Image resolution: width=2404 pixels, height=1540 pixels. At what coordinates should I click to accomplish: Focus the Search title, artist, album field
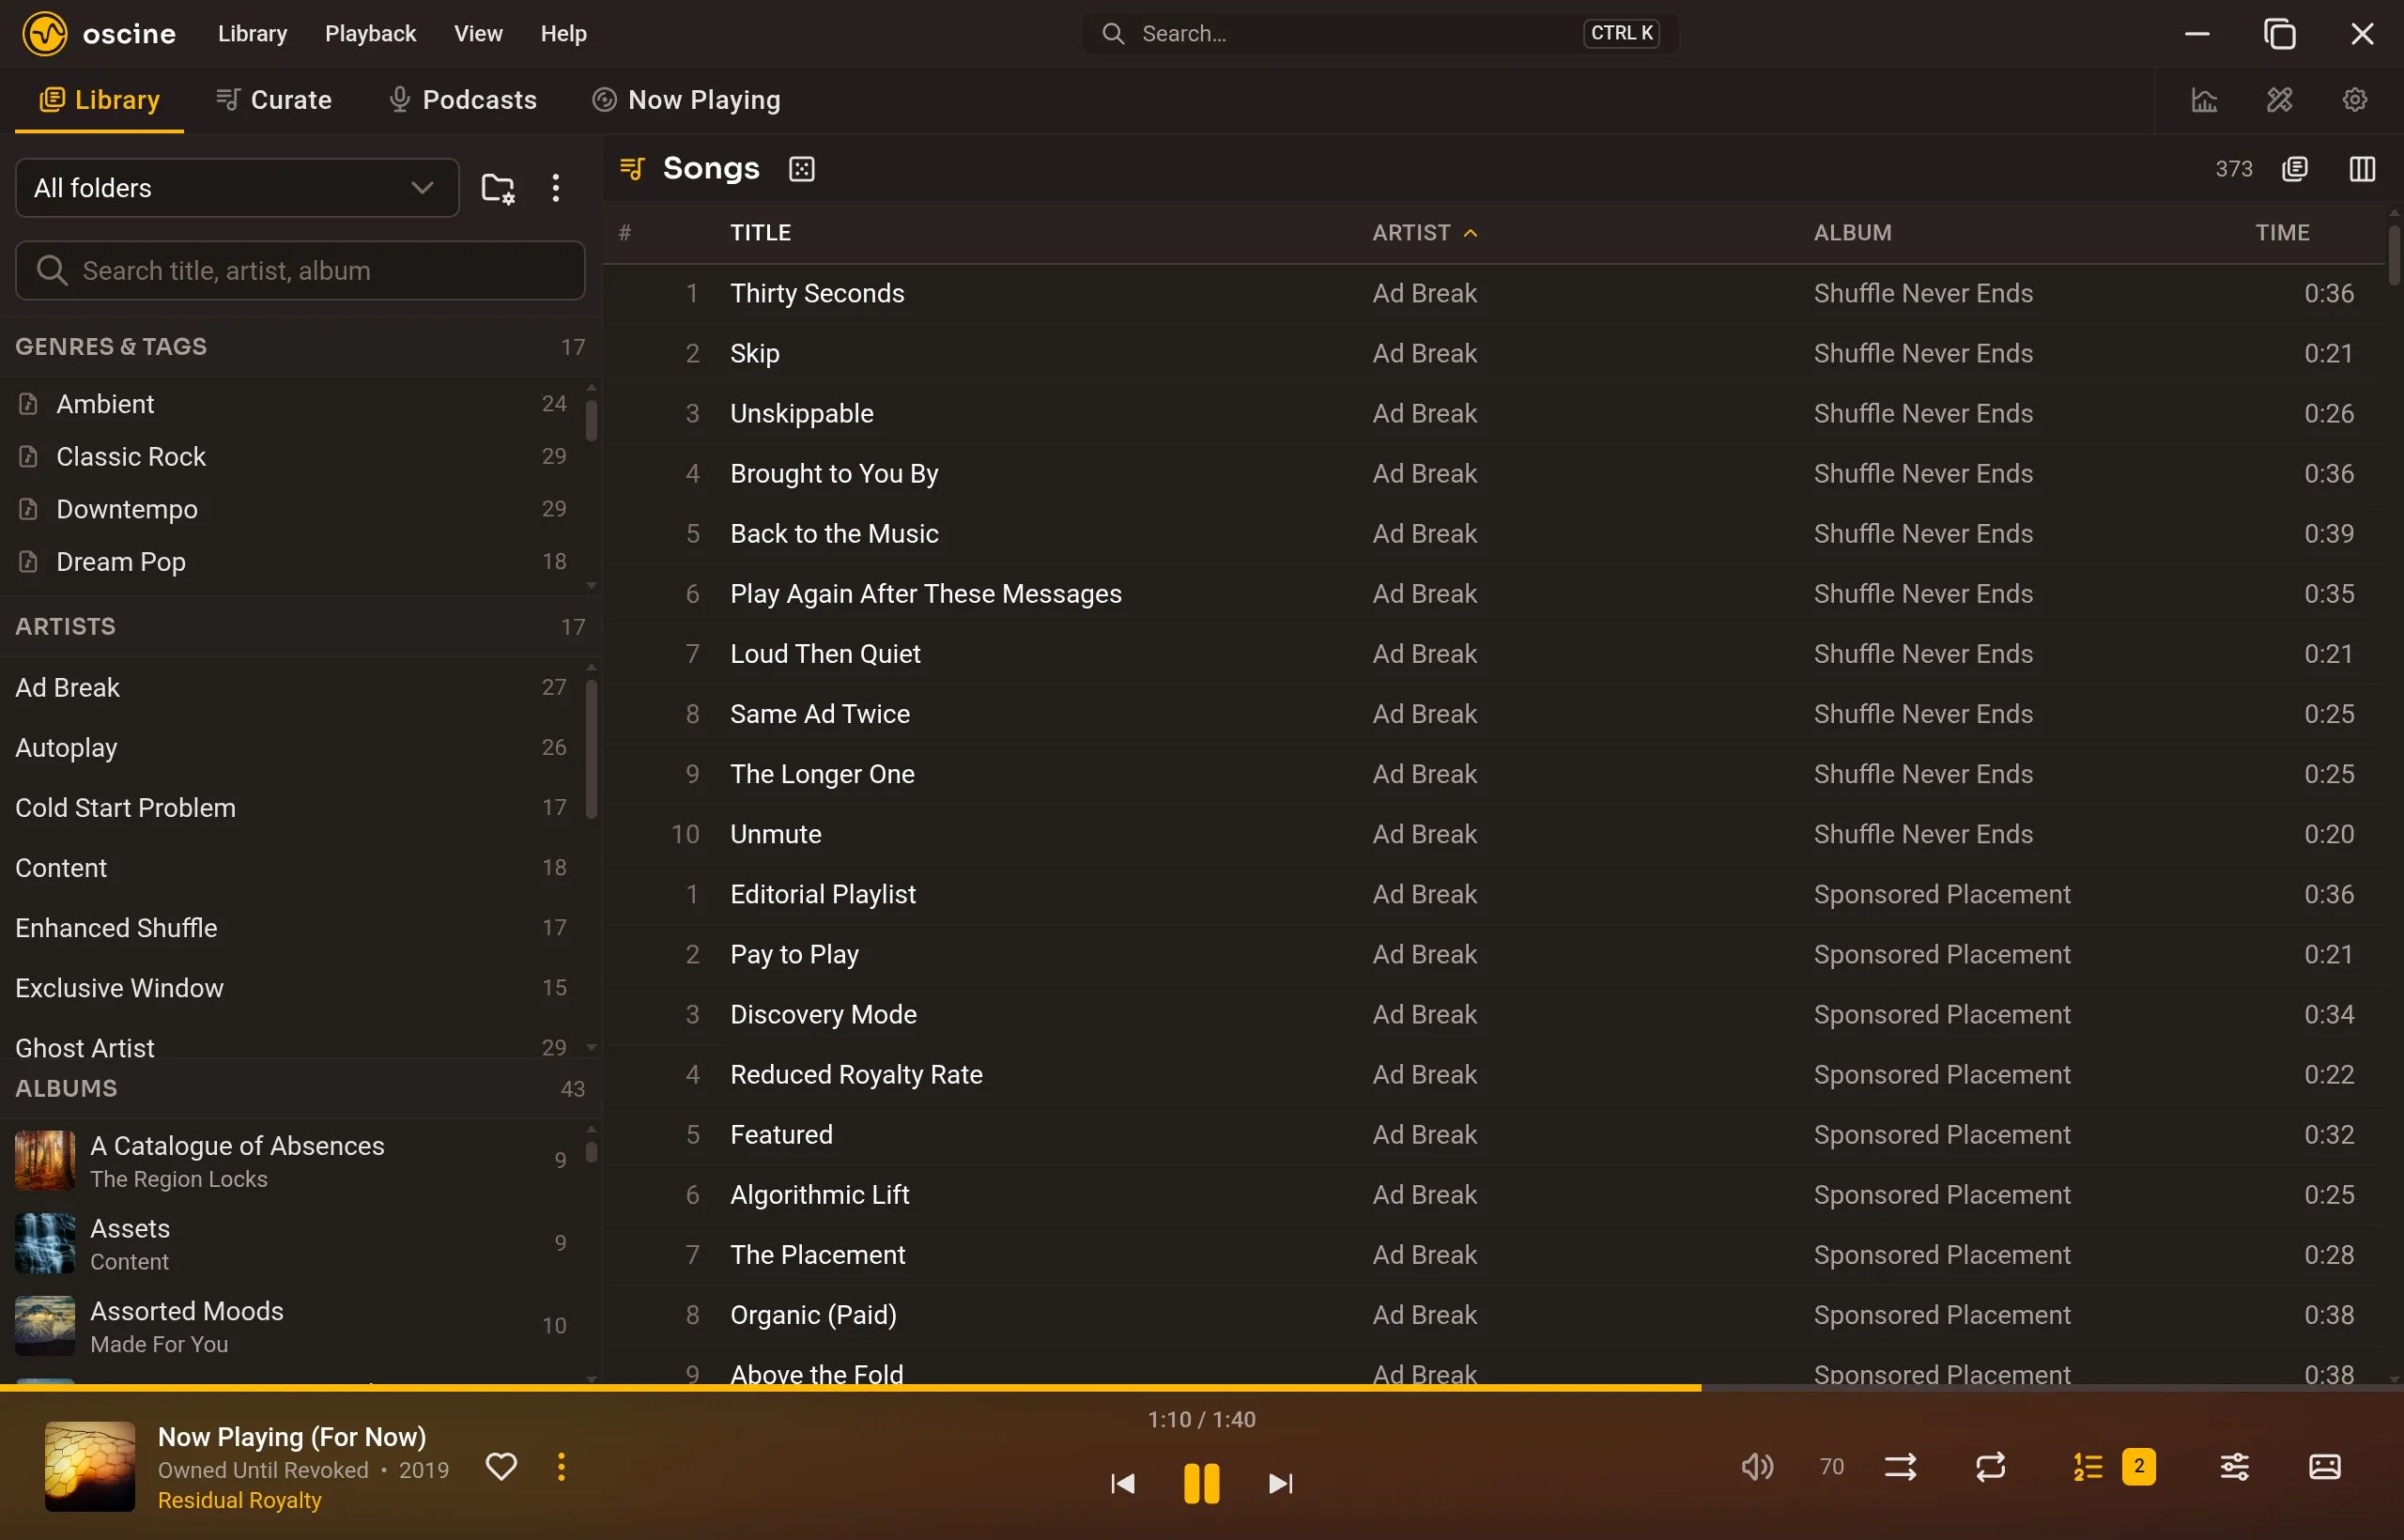click(300, 271)
